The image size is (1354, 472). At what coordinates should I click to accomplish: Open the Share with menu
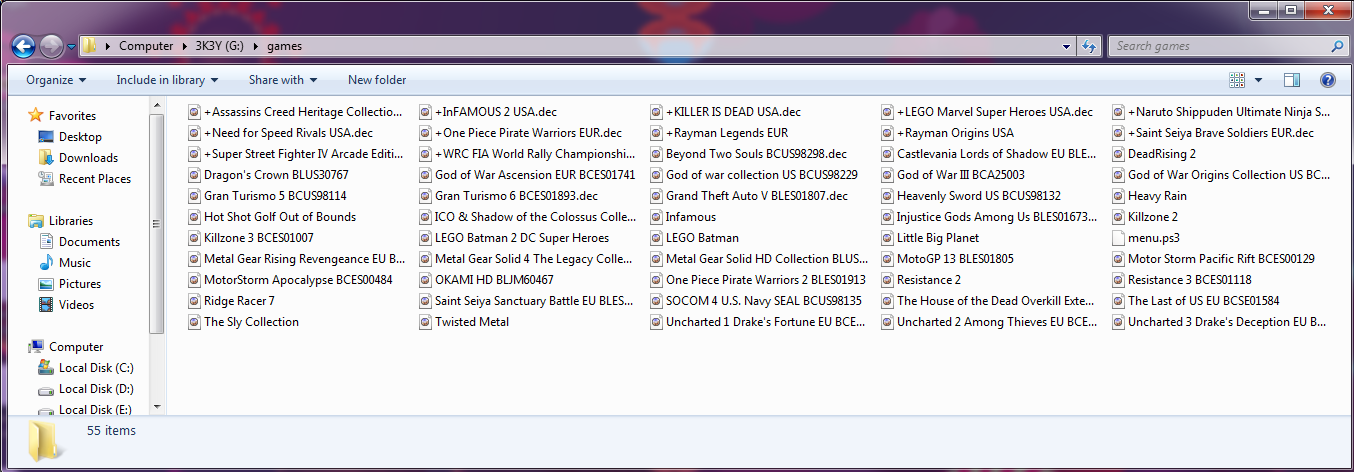click(283, 80)
